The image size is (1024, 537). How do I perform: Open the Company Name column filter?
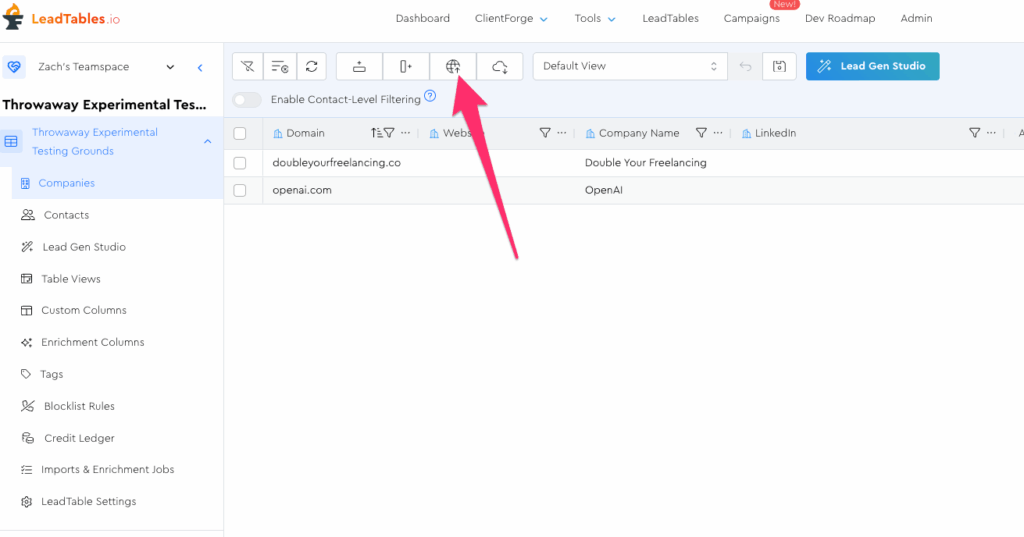(x=701, y=133)
